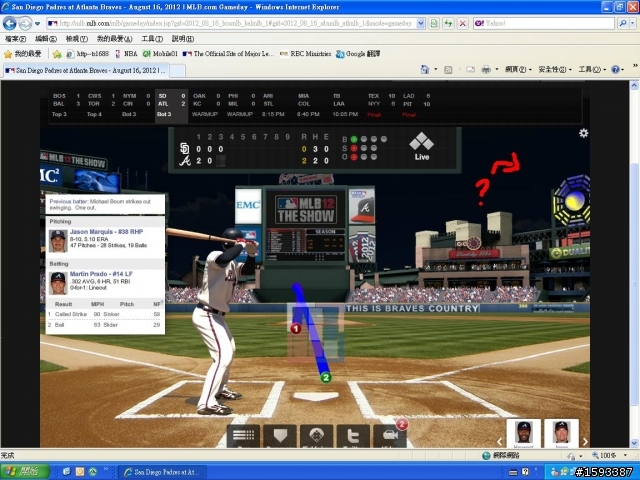Click the Live diamond indicator

422,146
